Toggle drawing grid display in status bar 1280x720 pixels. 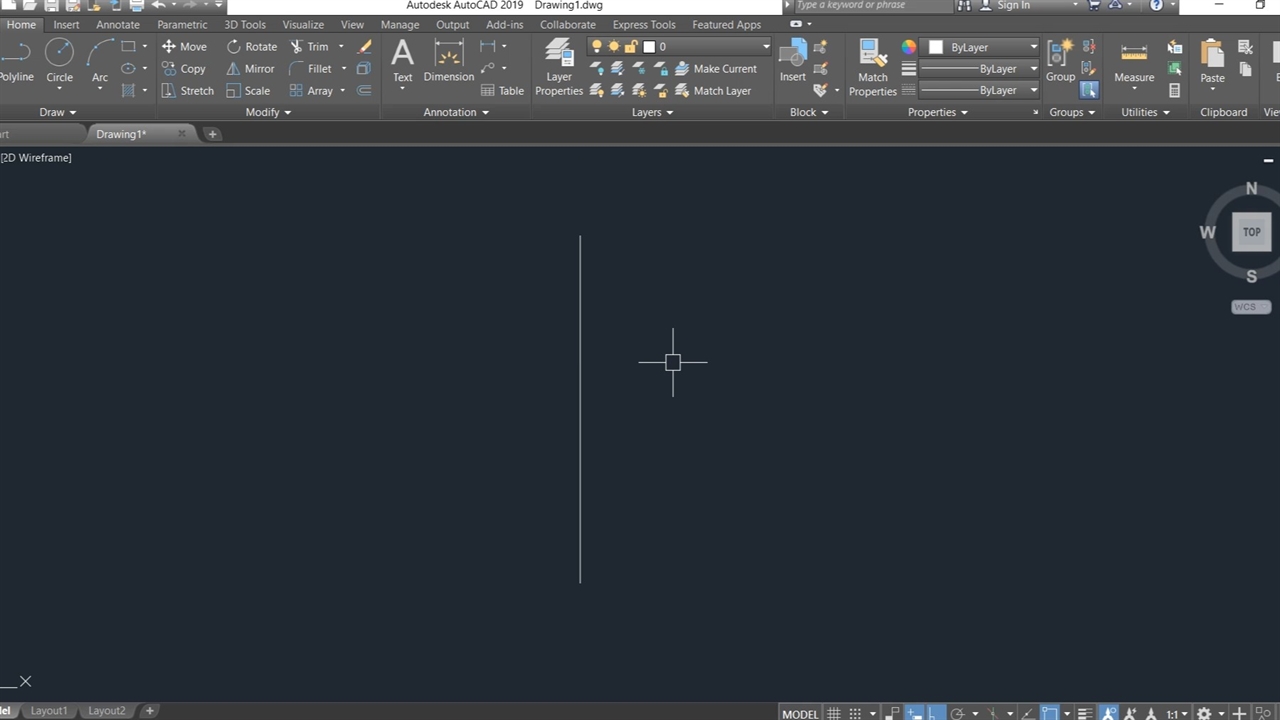834,713
